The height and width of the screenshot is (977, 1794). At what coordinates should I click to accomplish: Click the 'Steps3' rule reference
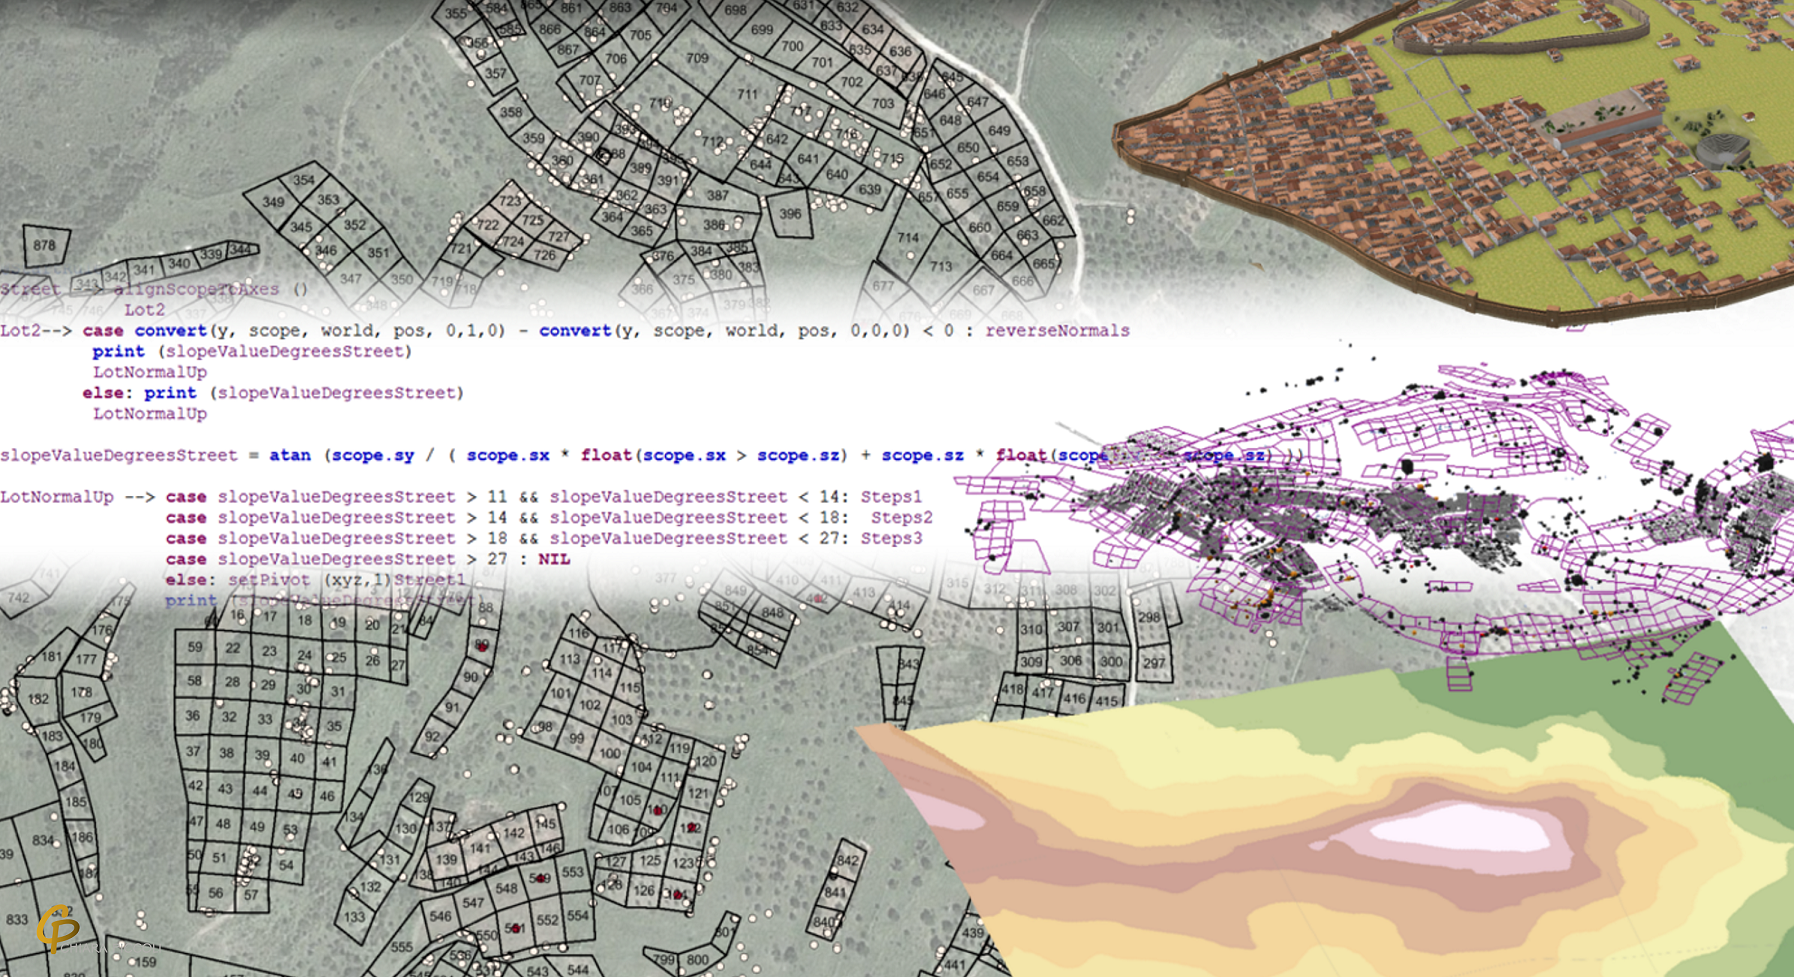[x=891, y=538]
